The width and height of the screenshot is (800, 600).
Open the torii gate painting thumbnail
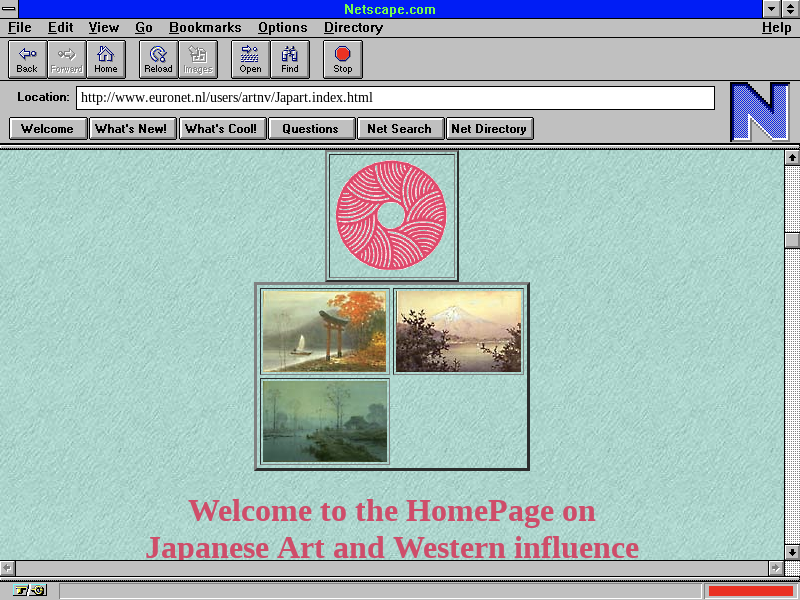325,331
